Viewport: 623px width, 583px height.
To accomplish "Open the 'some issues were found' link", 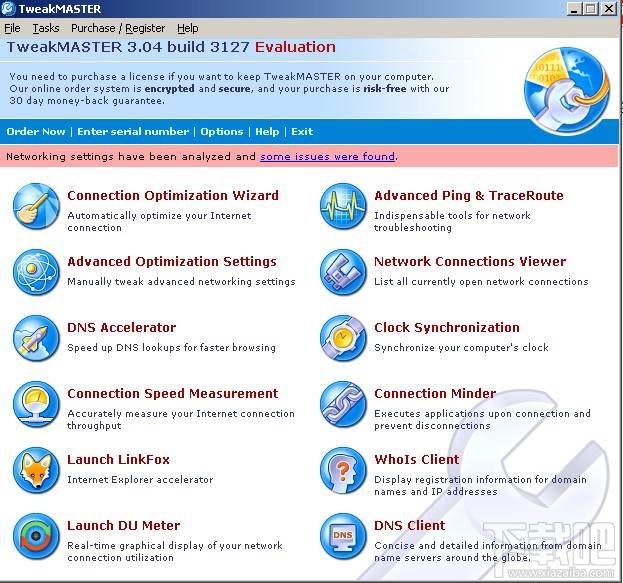I will coord(328,157).
